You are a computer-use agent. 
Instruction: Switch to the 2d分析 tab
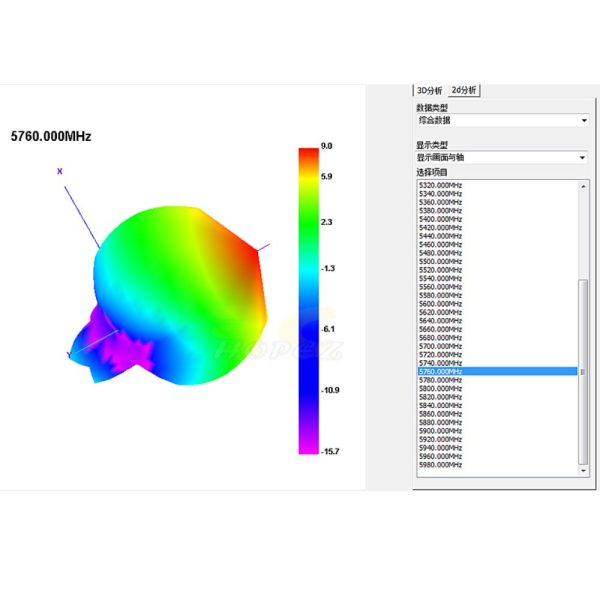[x=463, y=90]
